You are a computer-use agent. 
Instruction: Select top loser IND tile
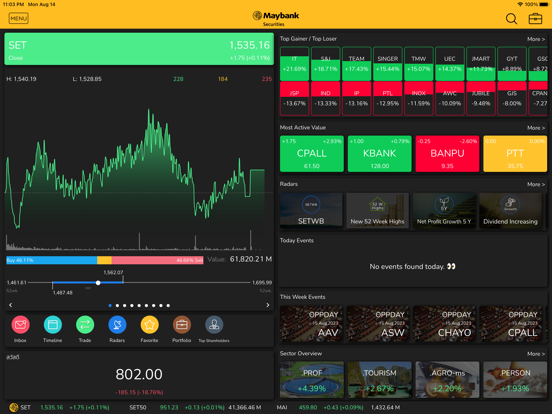pos(326,98)
